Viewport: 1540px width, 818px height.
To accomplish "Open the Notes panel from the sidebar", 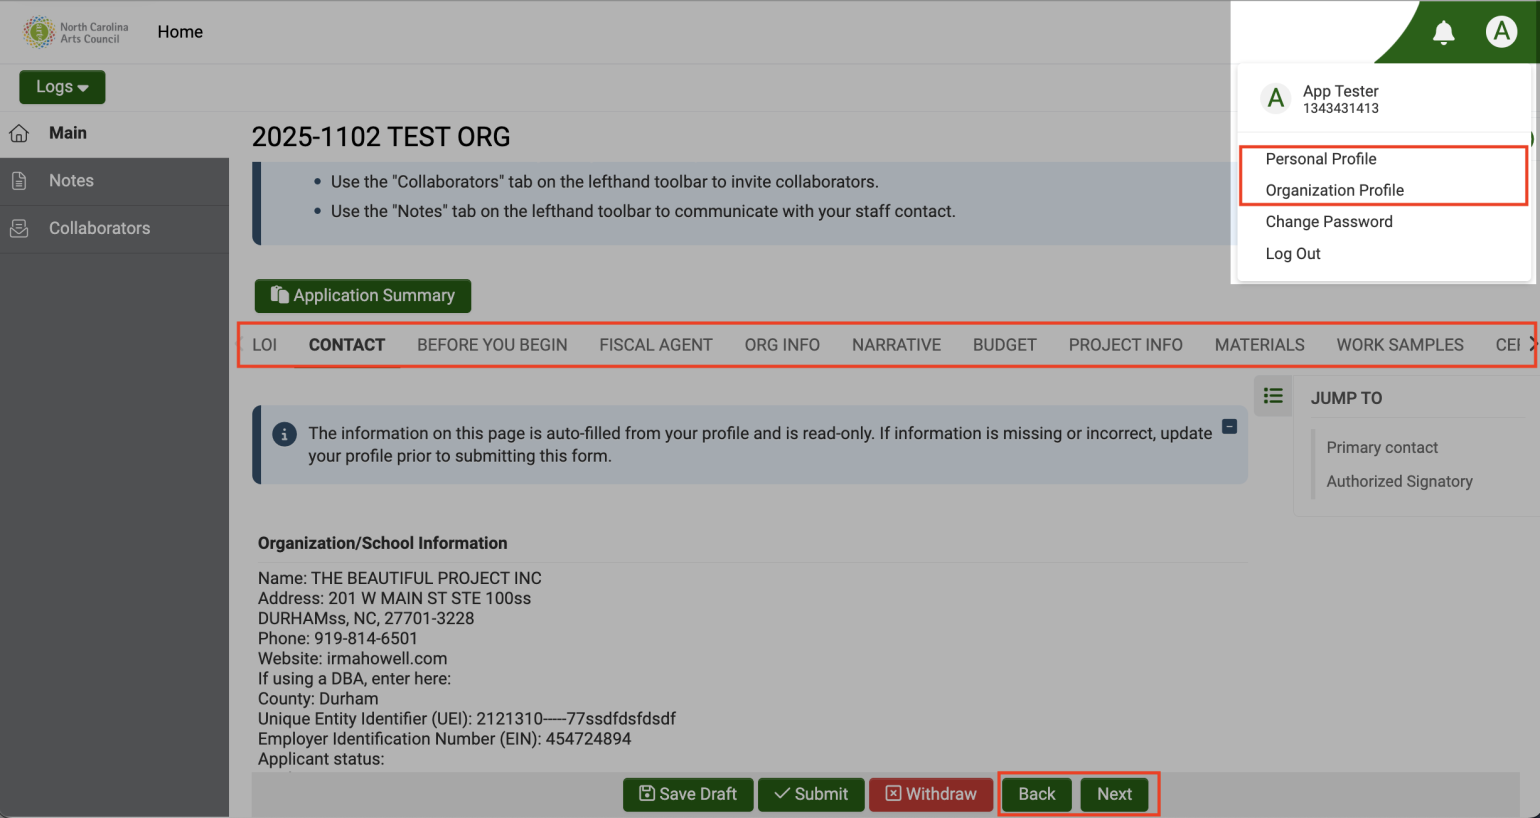I will (70, 181).
